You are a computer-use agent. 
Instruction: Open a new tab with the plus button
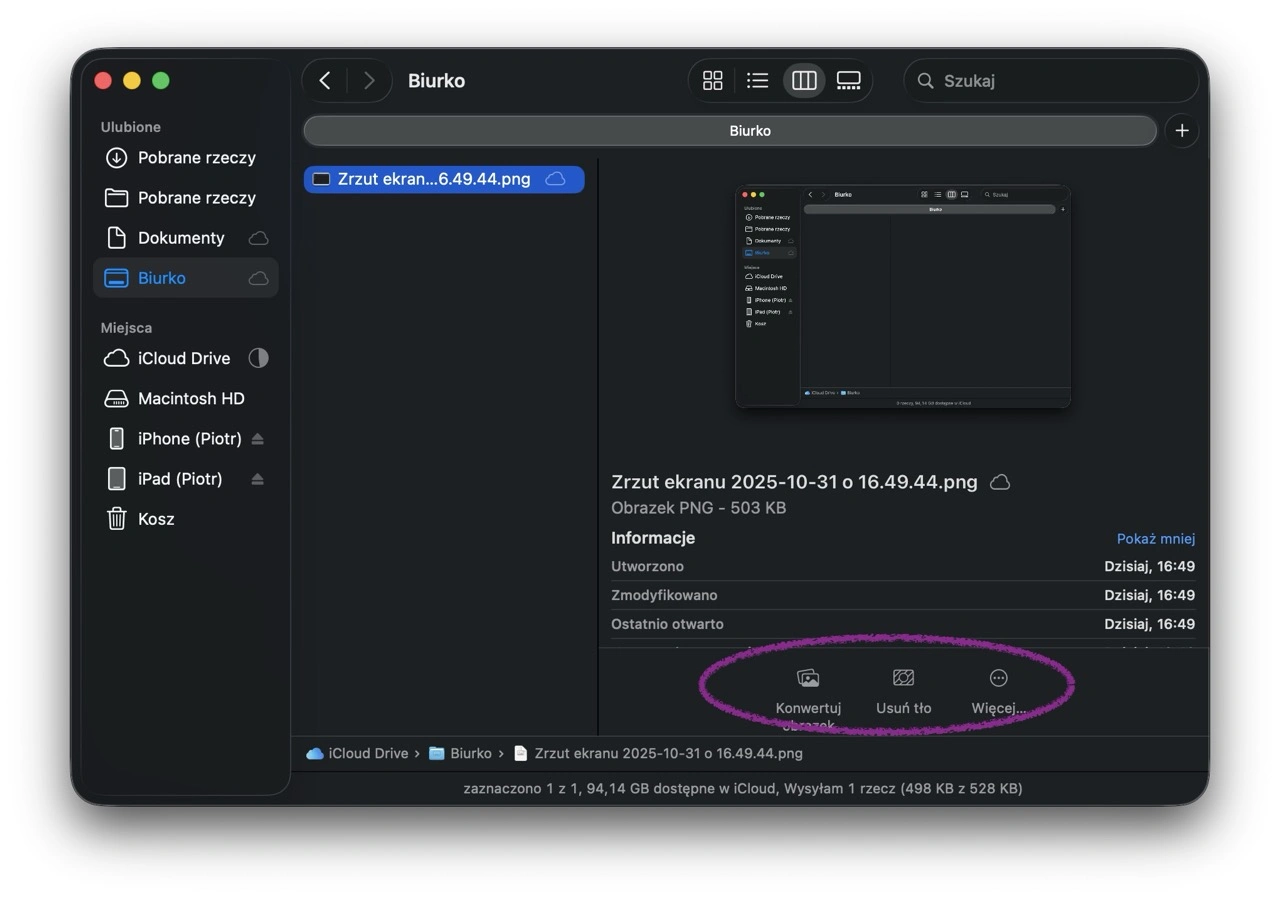coord(1181,130)
